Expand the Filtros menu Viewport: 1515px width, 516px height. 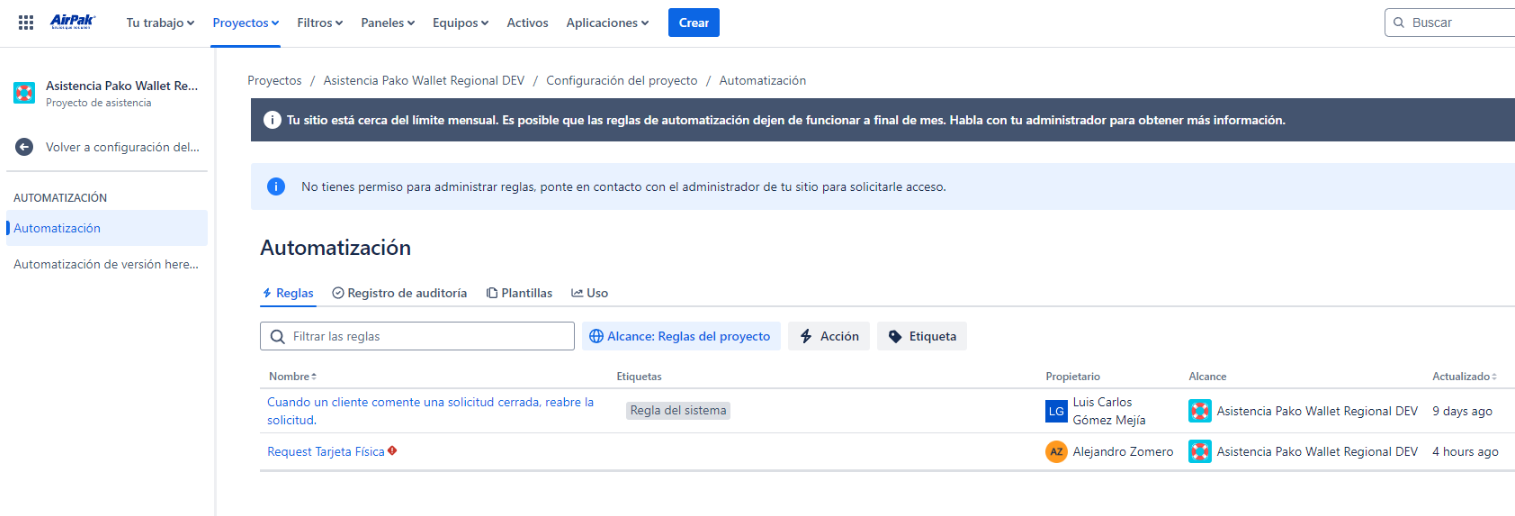(x=320, y=22)
